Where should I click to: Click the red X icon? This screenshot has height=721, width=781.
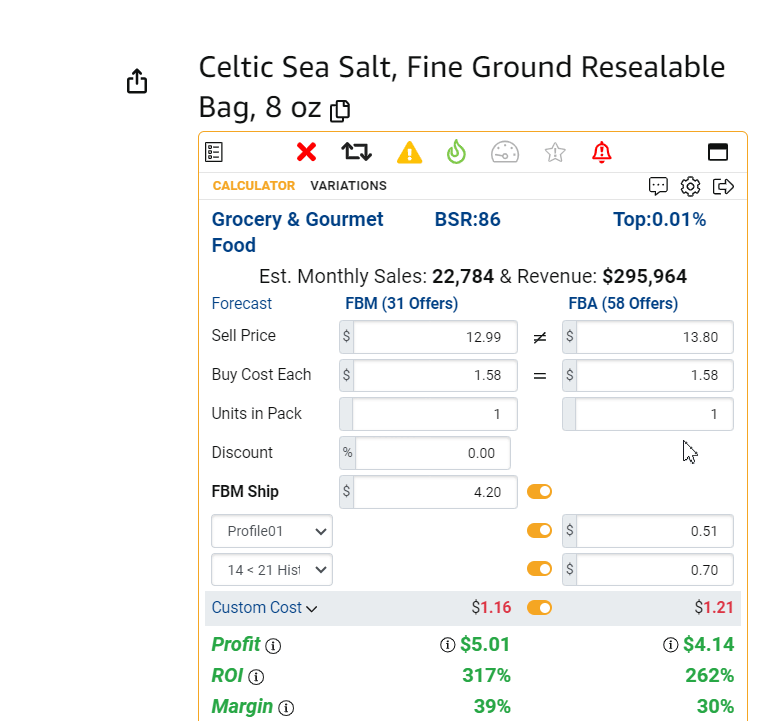(x=306, y=152)
